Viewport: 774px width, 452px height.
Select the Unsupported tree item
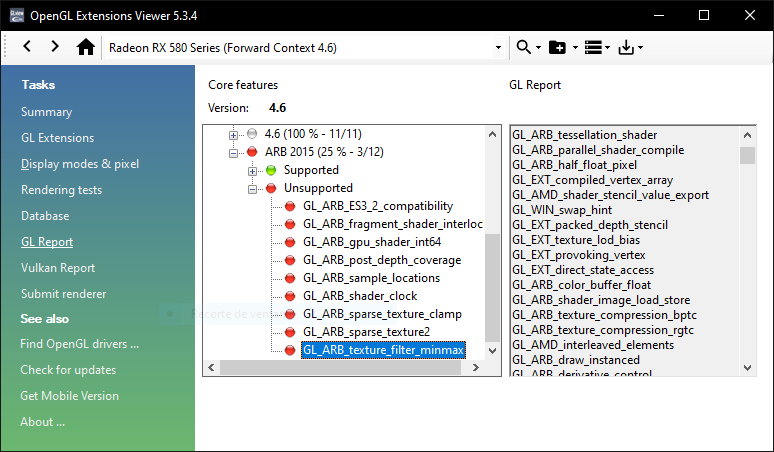point(318,188)
